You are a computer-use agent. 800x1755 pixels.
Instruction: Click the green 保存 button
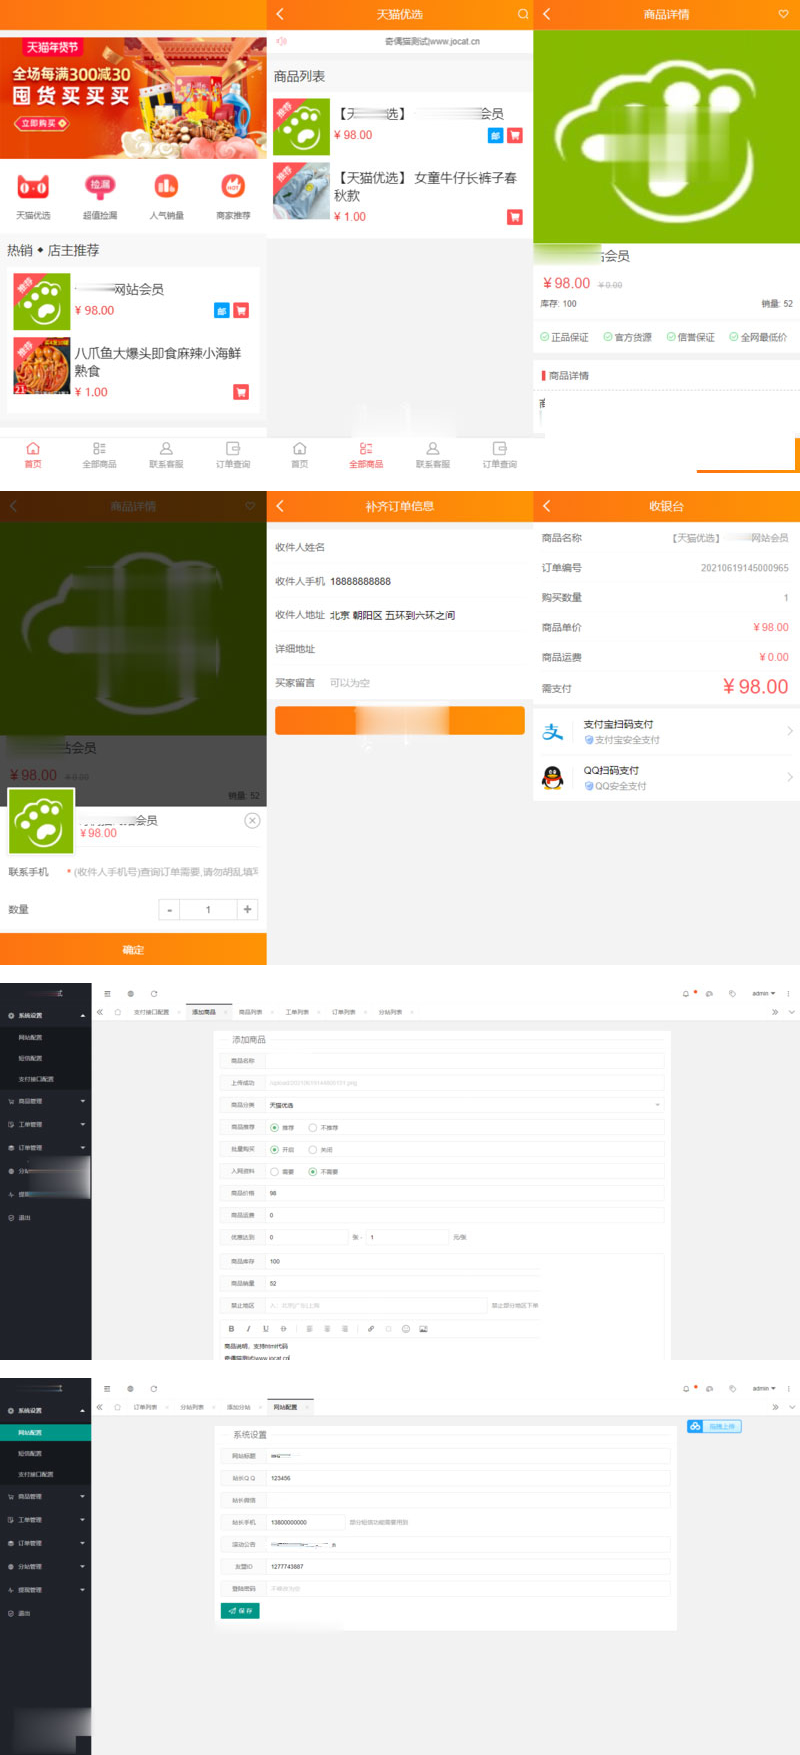(240, 1611)
